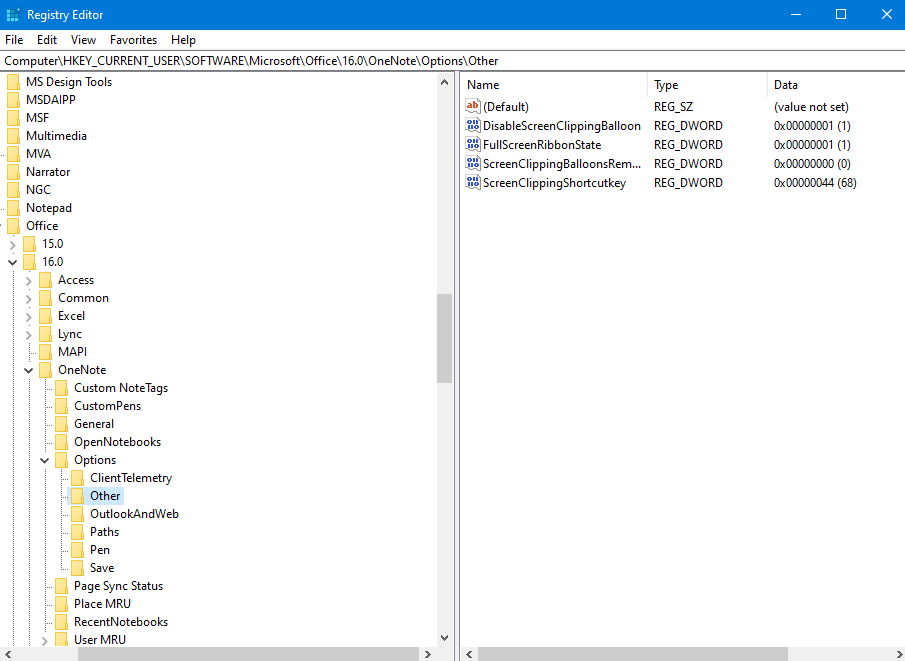Expand the 15.0 registry key
Image resolution: width=905 pixels, height=661 pixels.
coord(13,244)
